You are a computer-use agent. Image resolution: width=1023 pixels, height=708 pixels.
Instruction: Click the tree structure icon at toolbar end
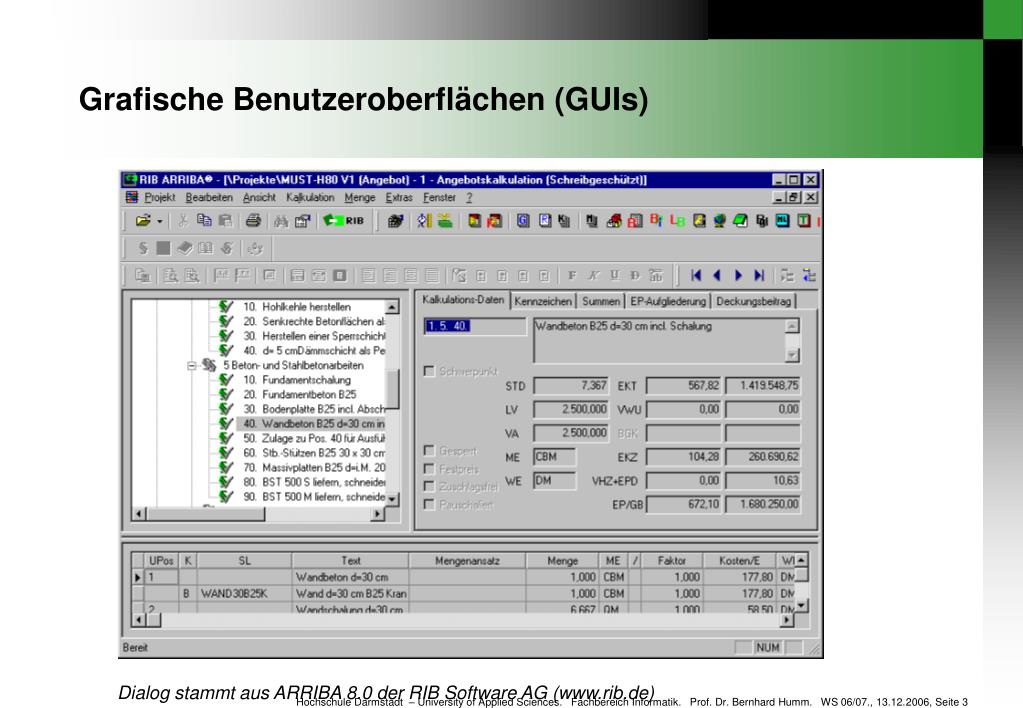809,275
